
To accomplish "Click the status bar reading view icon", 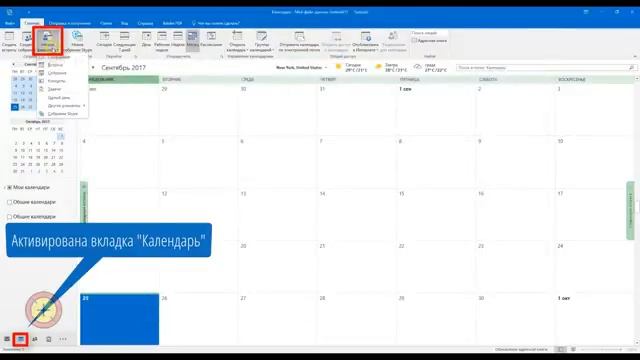I will coord(573,349).
